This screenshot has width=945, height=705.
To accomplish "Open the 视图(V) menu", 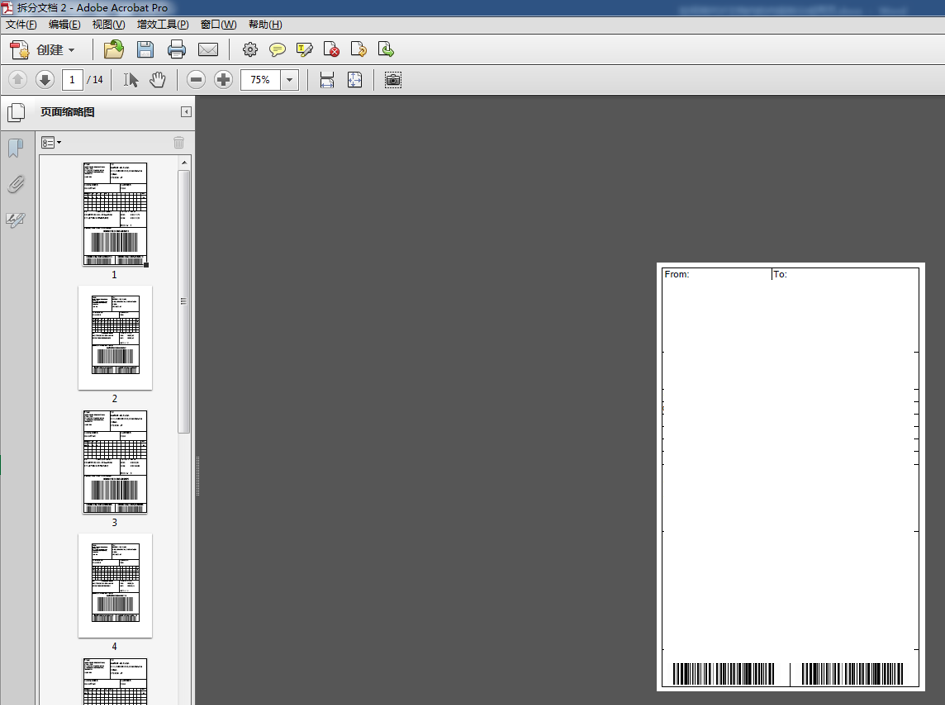I will pos(108,24).
